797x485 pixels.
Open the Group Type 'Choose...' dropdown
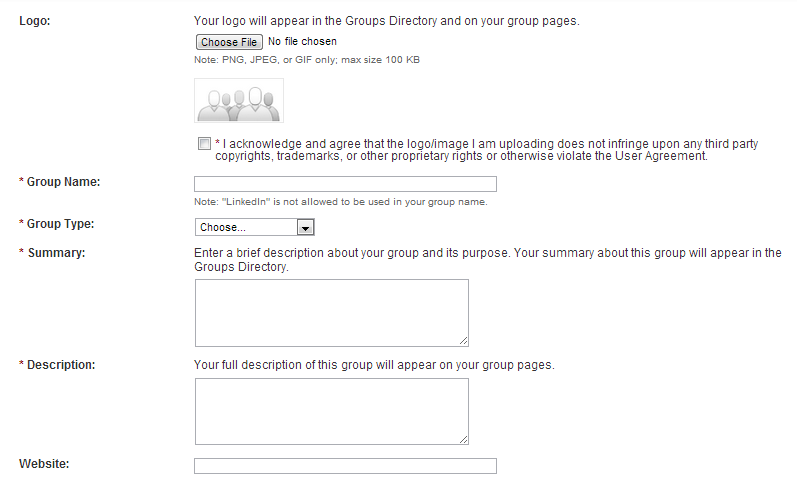tap(255, 227)
